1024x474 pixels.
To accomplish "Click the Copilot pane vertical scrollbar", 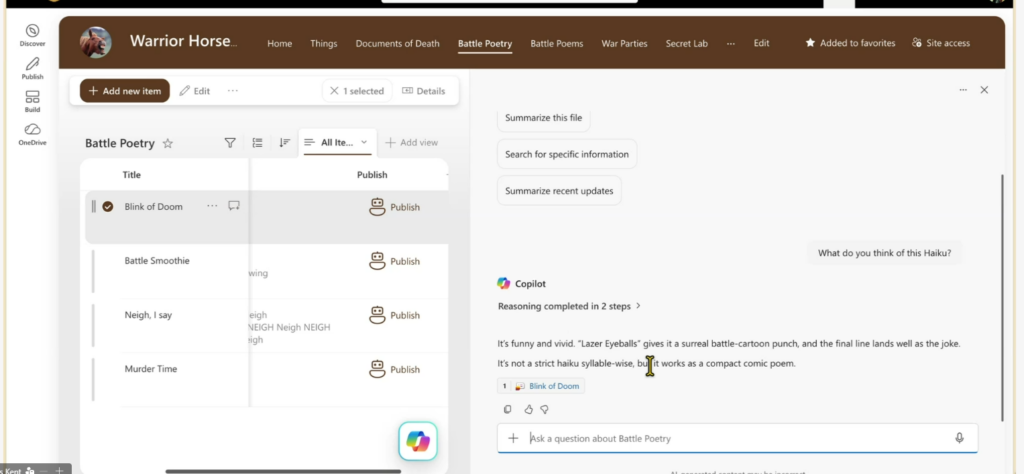I will pyautogui.click(x=1002, y=297).
